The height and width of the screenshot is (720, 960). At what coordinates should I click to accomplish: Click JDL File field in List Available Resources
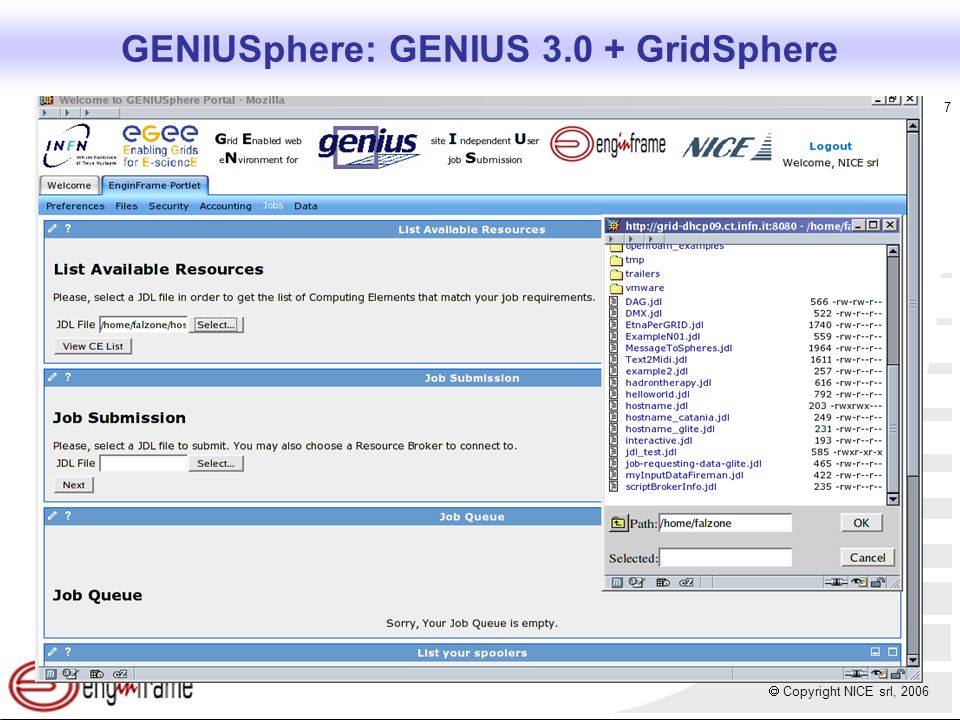tap(143, 325)
